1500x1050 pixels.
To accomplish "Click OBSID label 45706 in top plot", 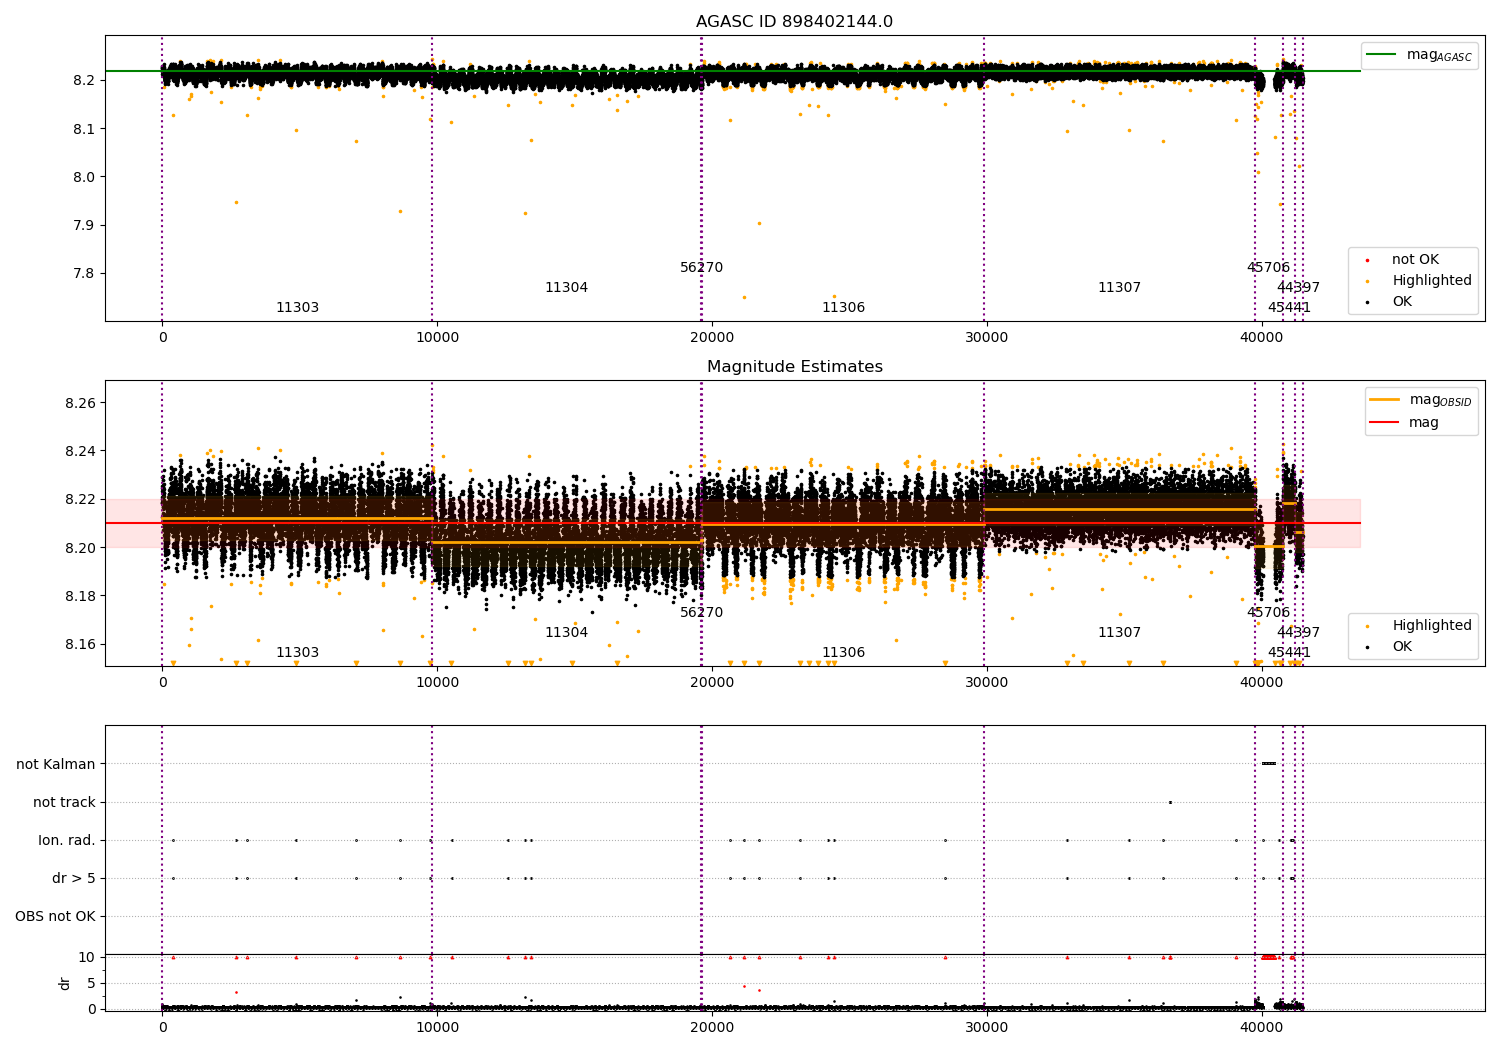I will pyautogui.click(x=1268, y=268).
